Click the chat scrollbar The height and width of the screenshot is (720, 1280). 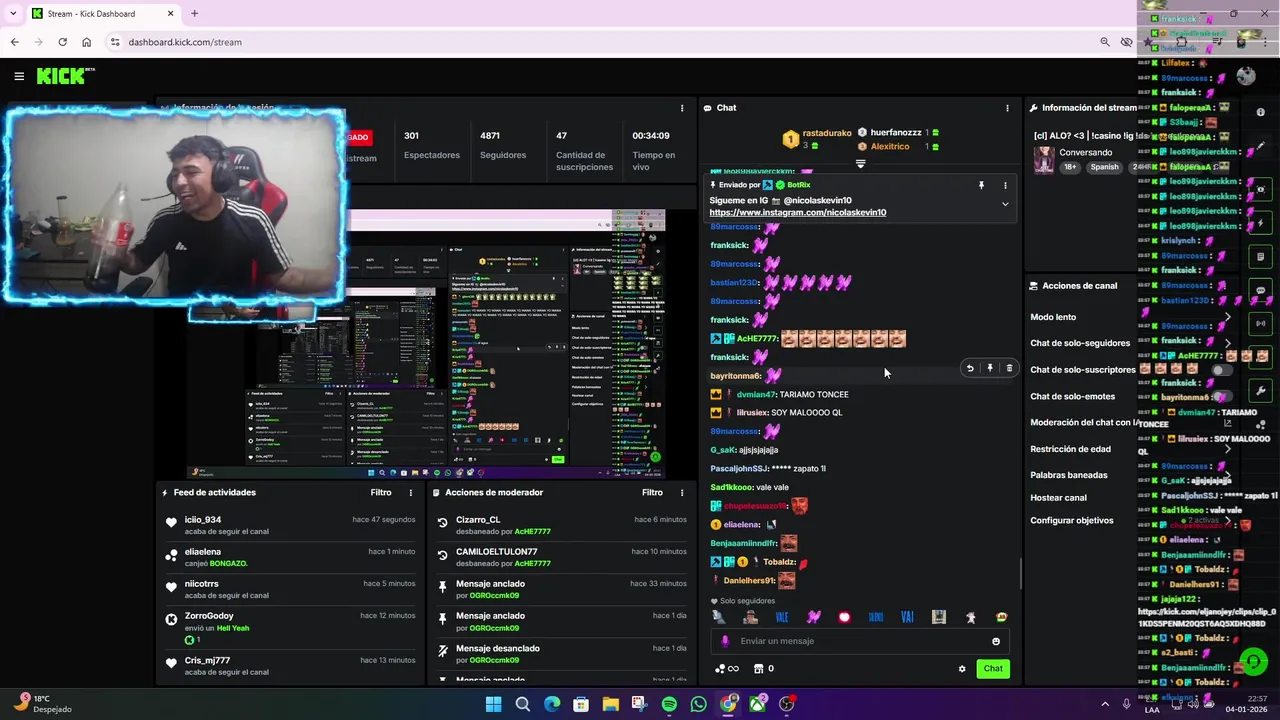point(1020,574)
